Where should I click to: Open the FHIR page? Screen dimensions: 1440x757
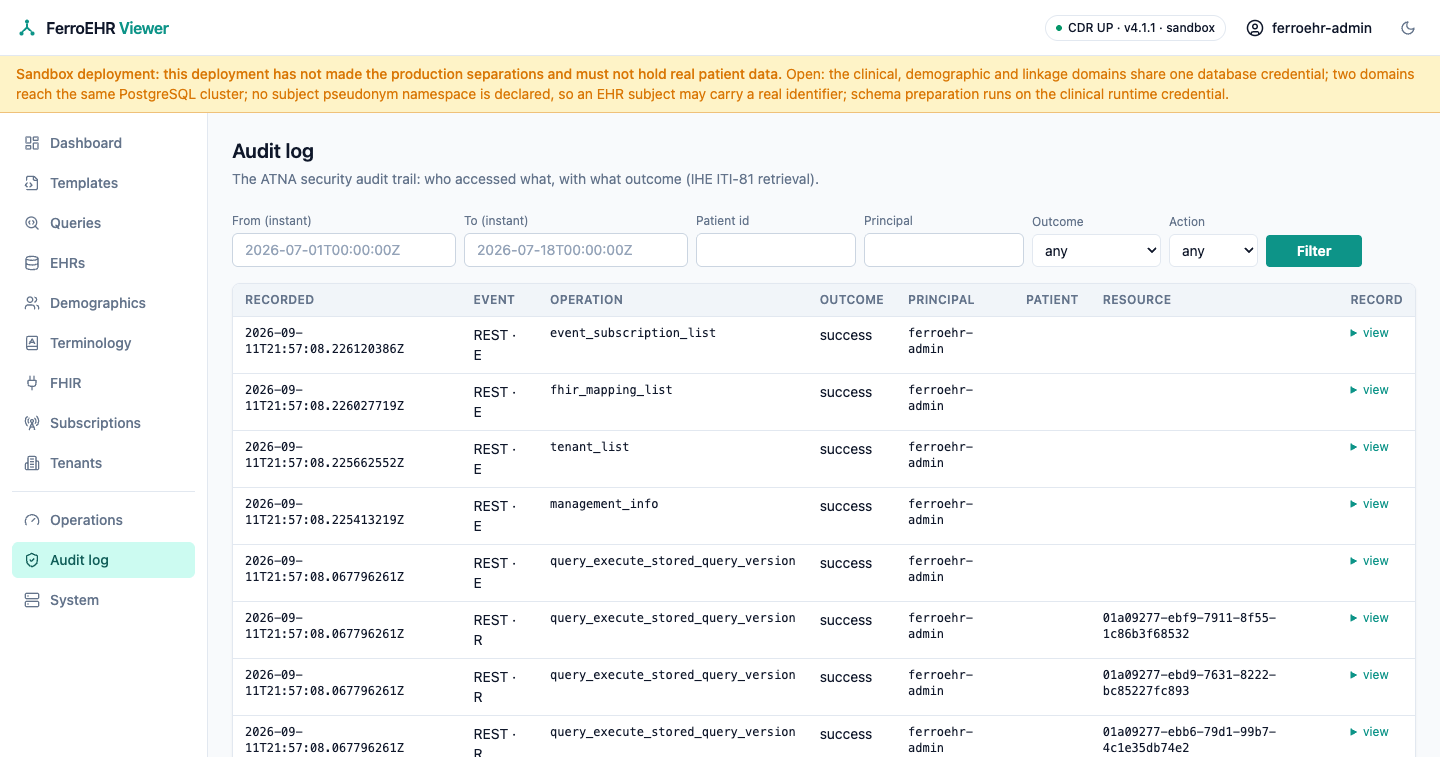click(103, 383)
